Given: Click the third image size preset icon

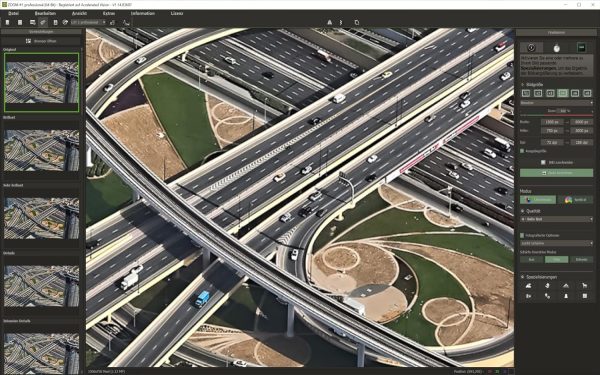Looking at the screenshot, I should (550, 93).
